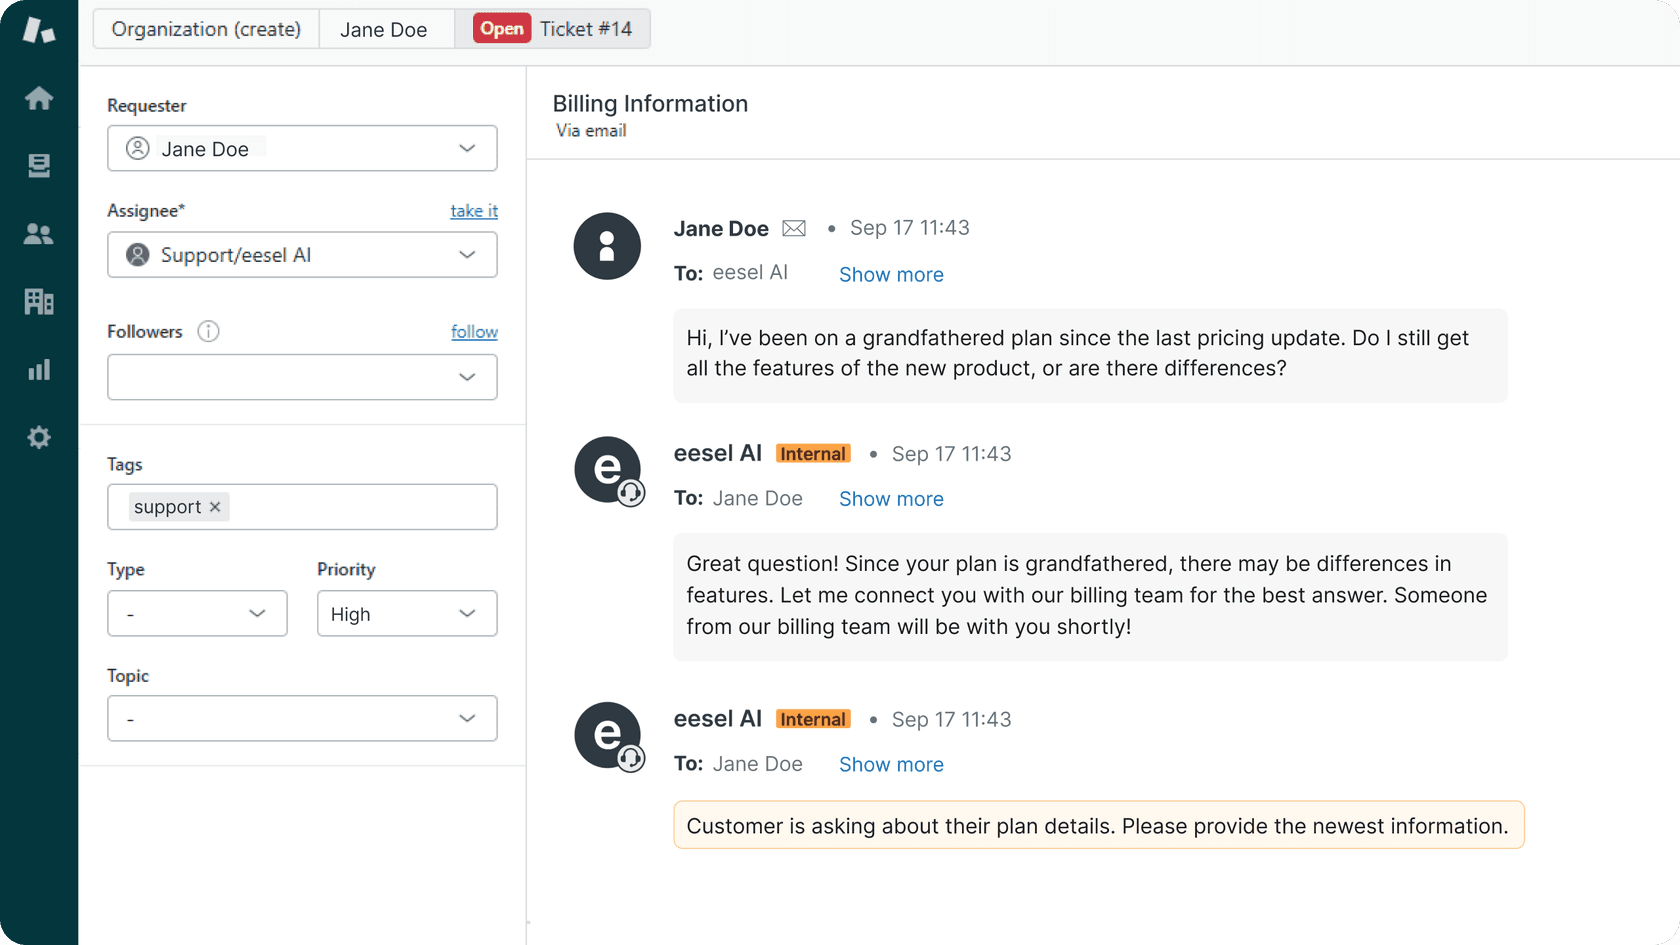Viewport: 1680px width, 945px height.
Task: Click the product logo at the sidebar top
Action: [38, 29]
